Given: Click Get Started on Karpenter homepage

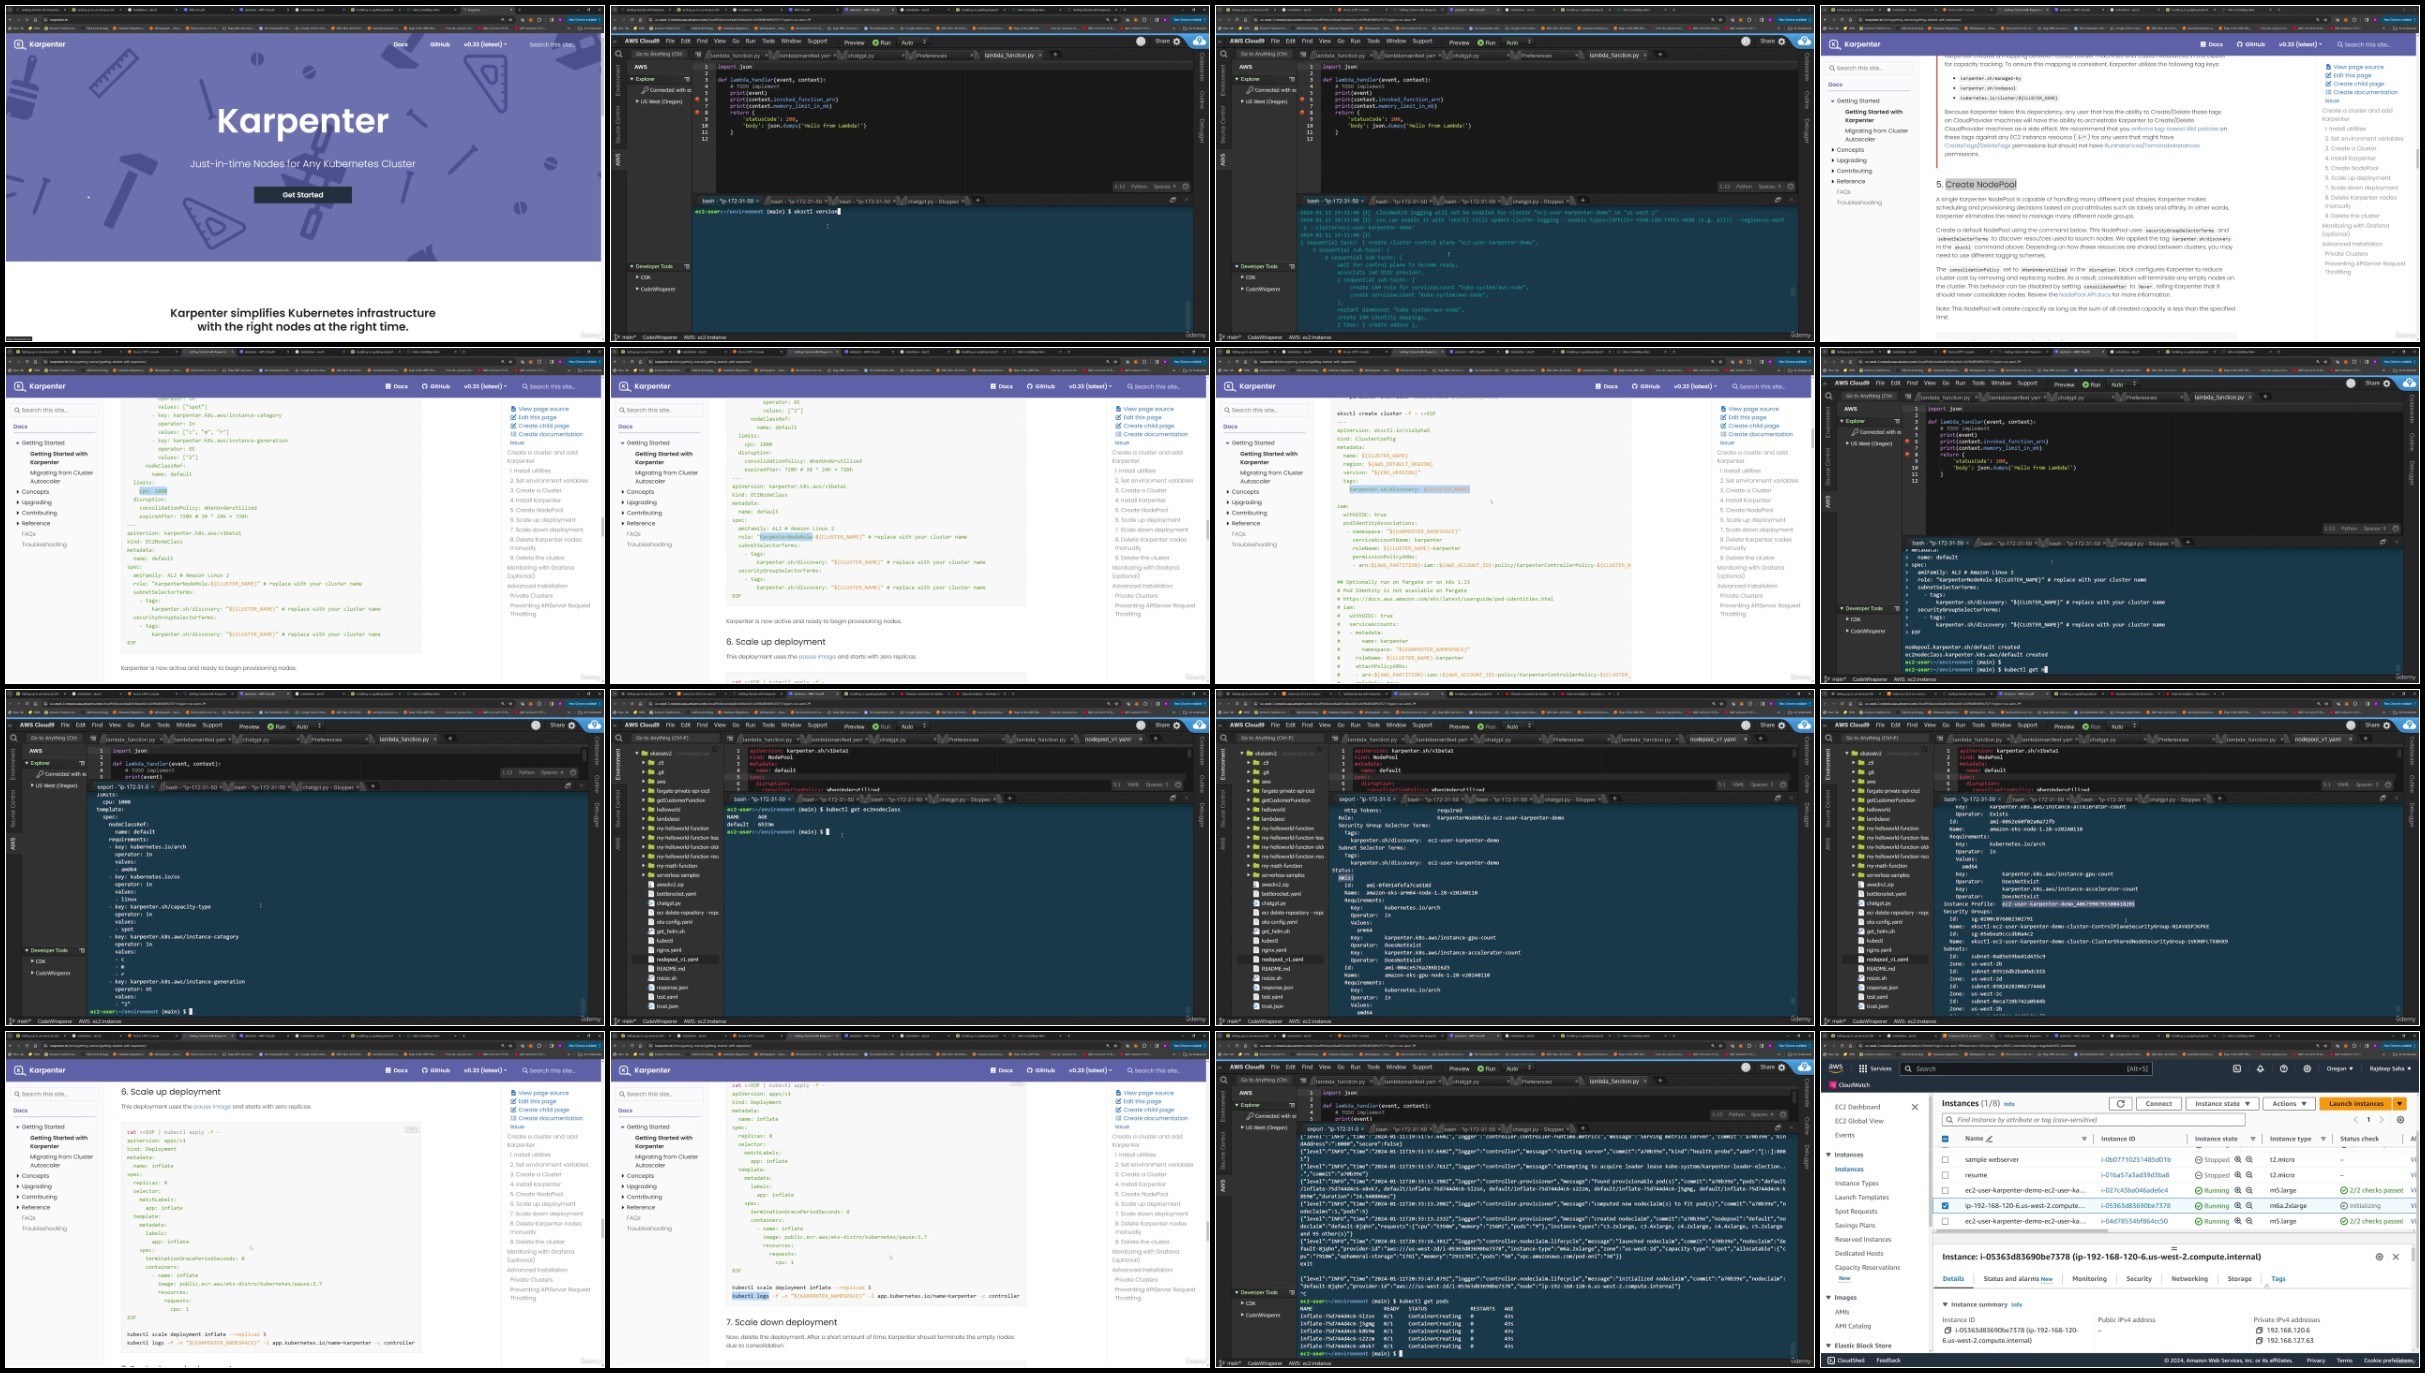Looking at the screenshot, I should 302,195.
